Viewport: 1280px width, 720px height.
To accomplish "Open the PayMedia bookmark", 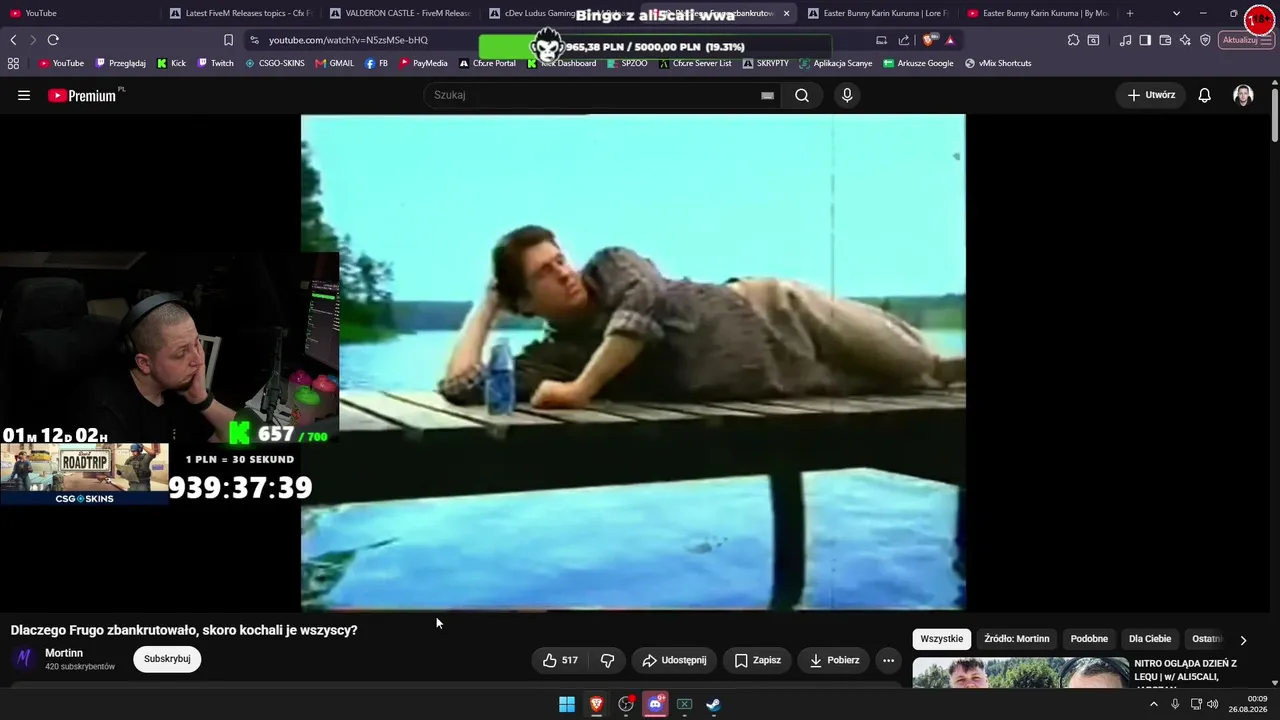I will point(424,63).
